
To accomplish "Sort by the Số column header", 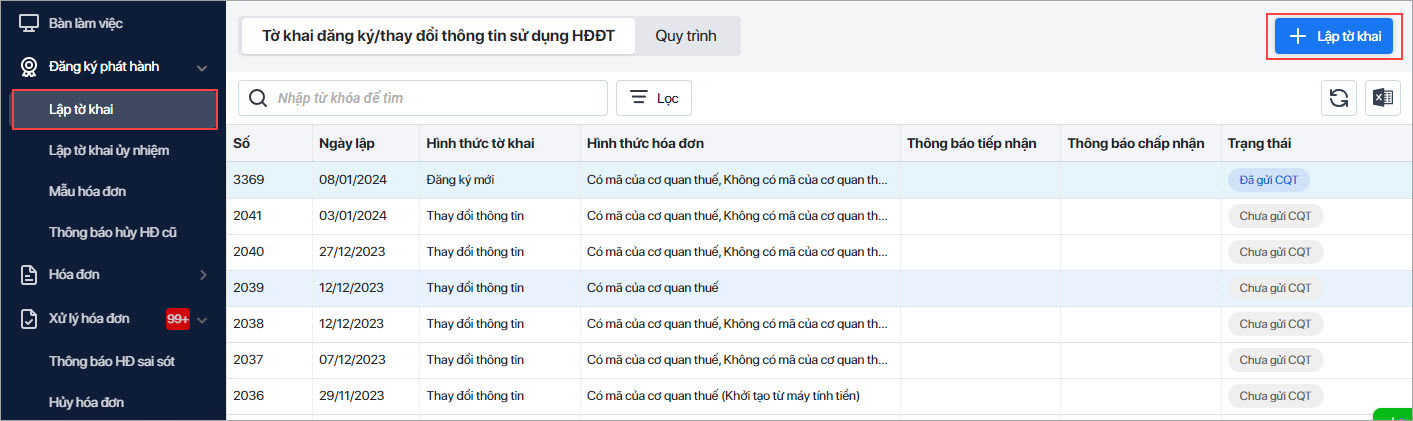I will 241,143.
